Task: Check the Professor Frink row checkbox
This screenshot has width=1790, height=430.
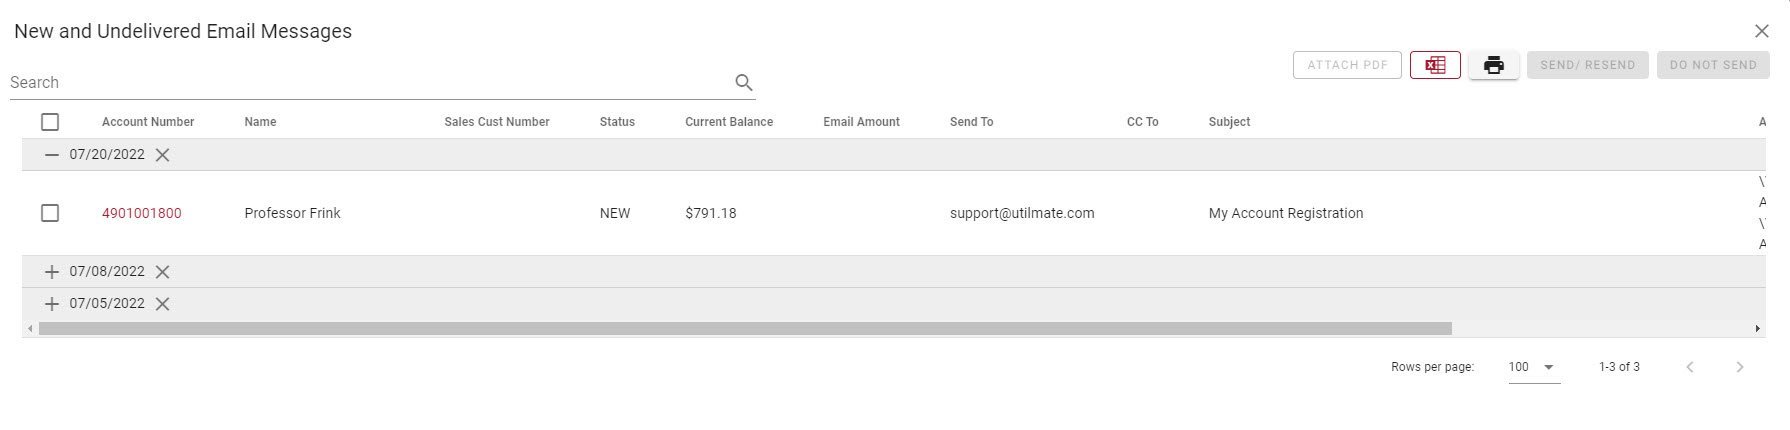Action: [x=50, y=213]
